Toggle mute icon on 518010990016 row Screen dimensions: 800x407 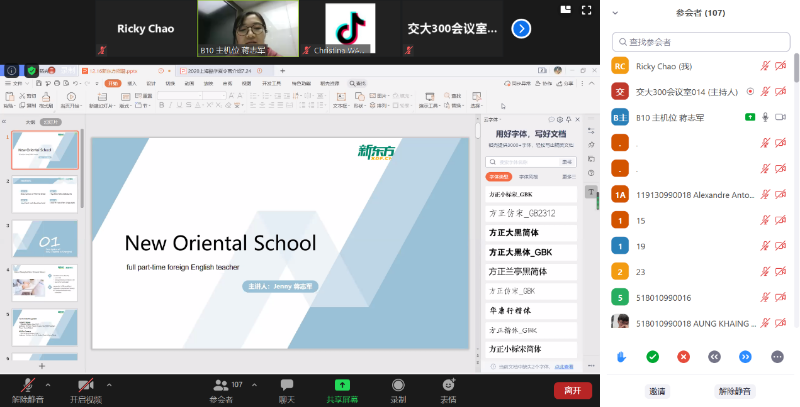[x=765, y=297]
